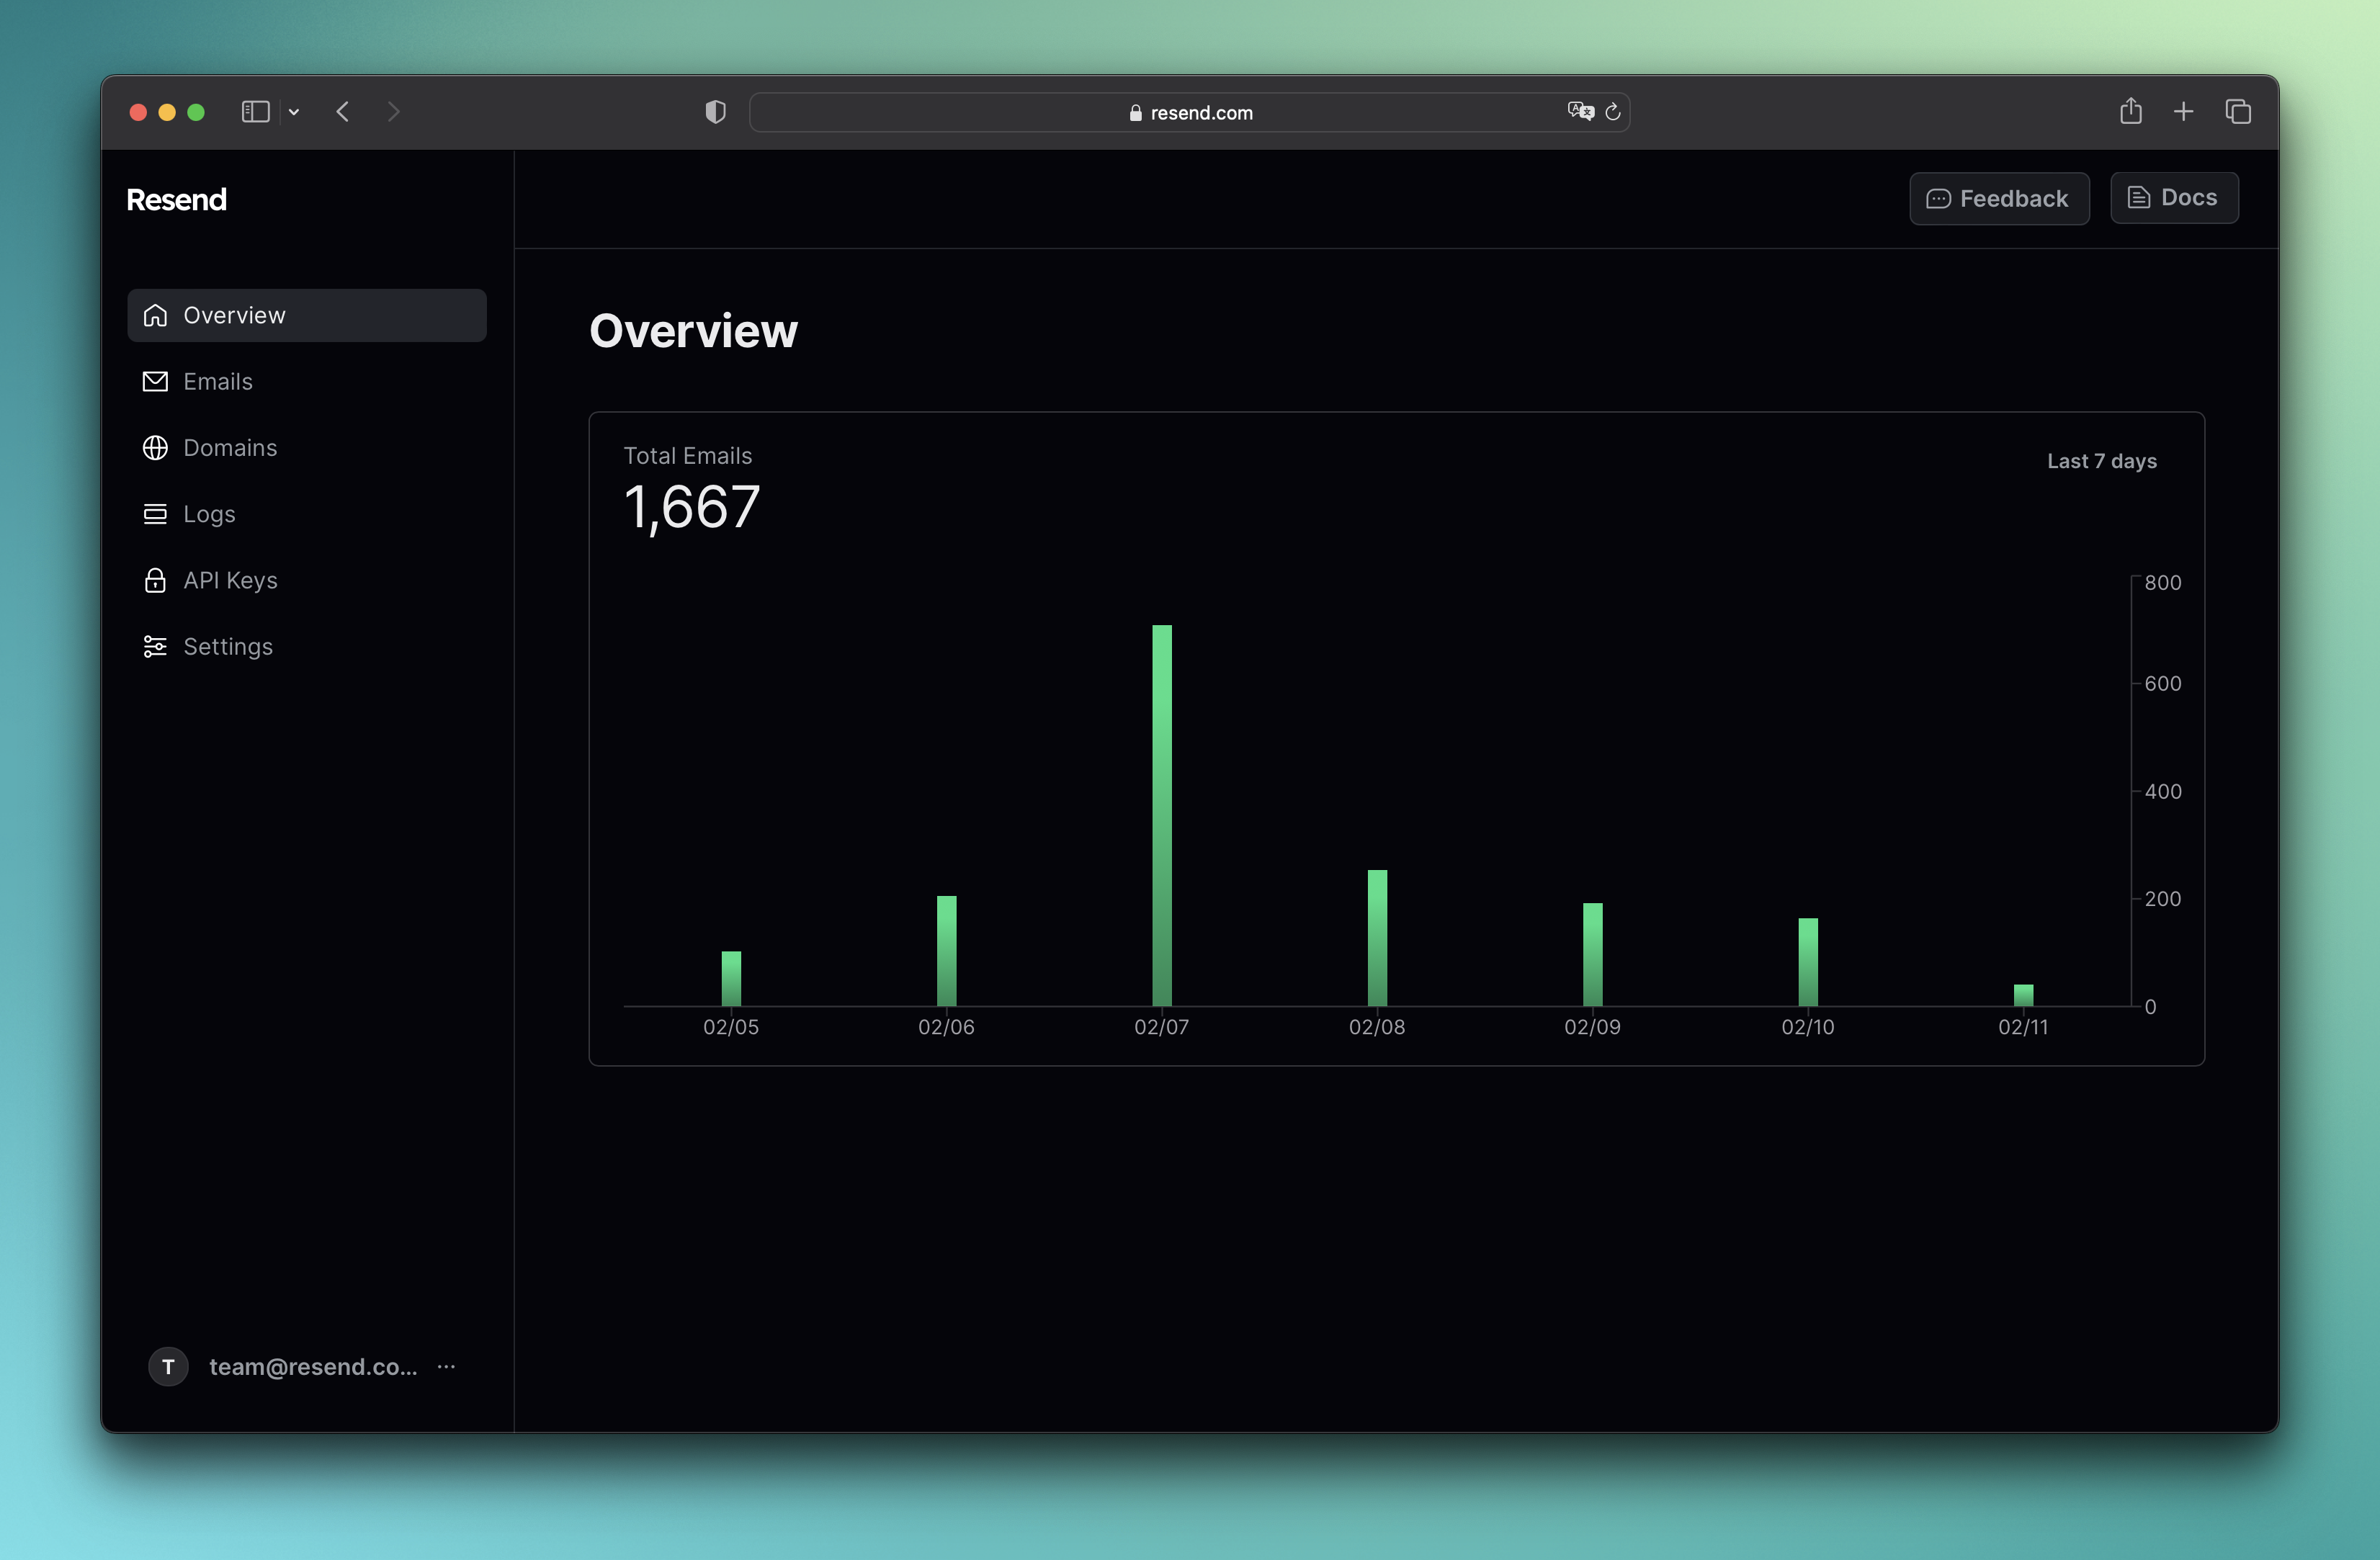
Task: Change the Last 7 days range
Action: pos(2101,461)
